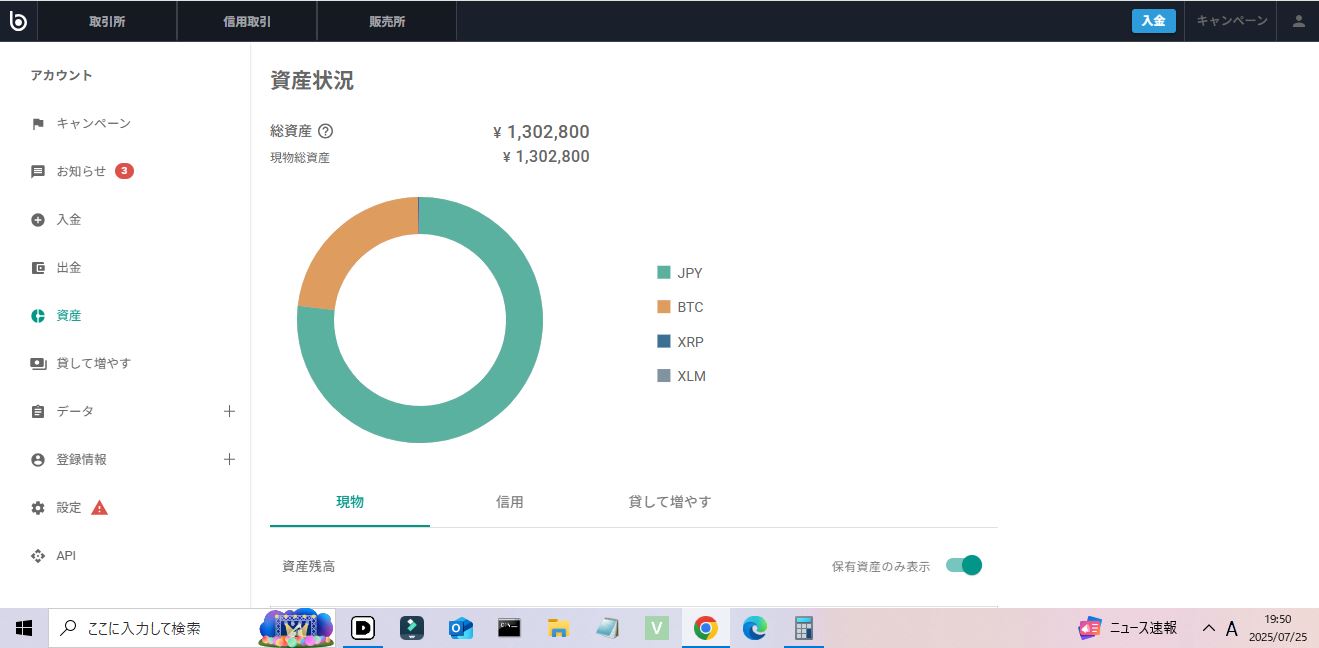Open the 信用取引 header menu
Viewport: 1319px width, 648px height.
[247, 21]
